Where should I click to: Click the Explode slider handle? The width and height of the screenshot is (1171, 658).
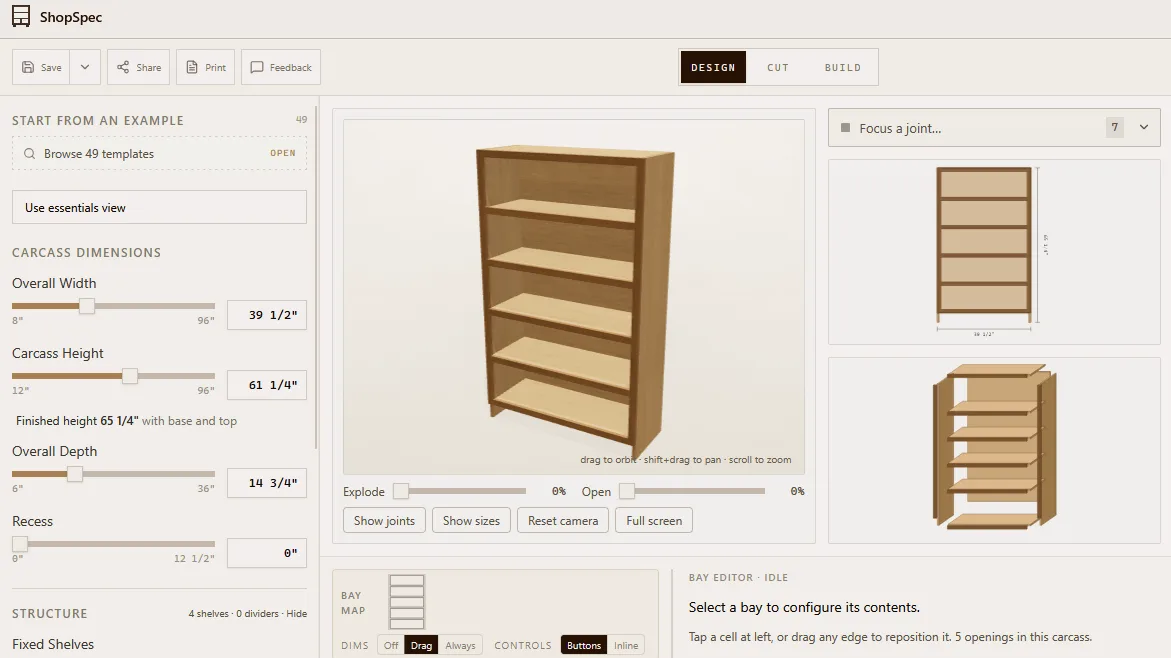click(401, 491)
